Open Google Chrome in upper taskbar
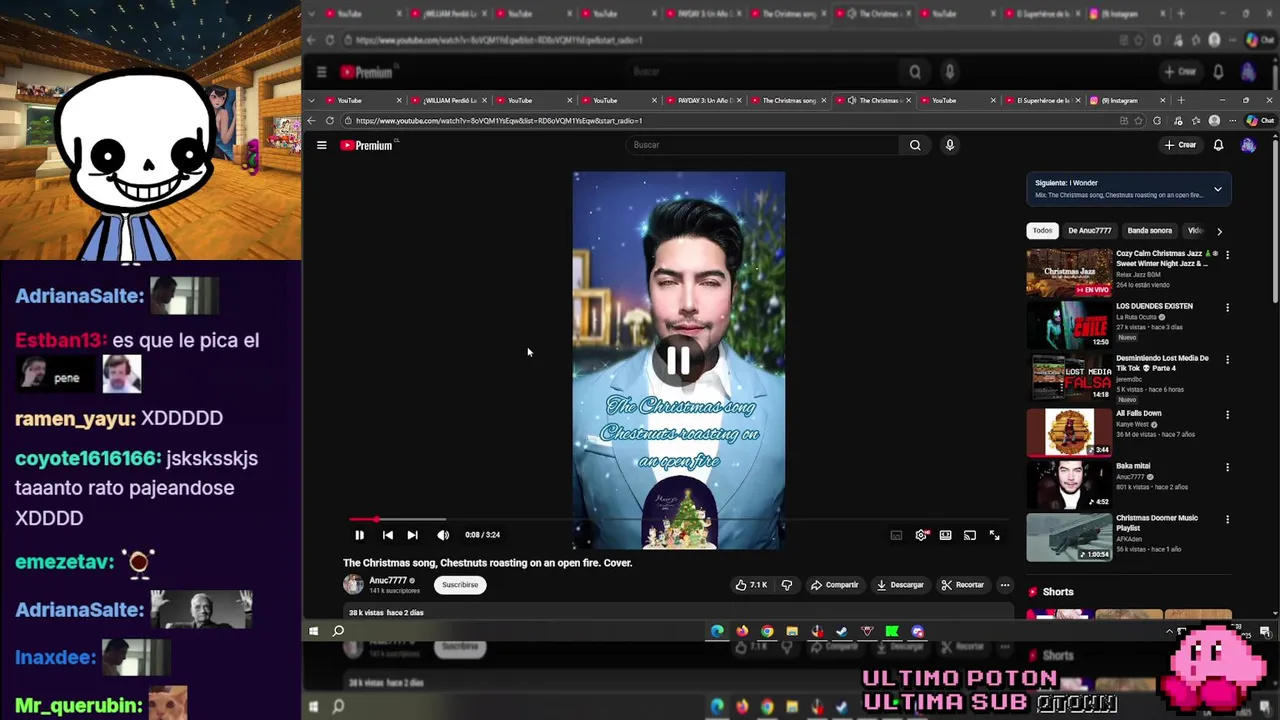This screenshot has width=1280, height=720. pos(767,631)
